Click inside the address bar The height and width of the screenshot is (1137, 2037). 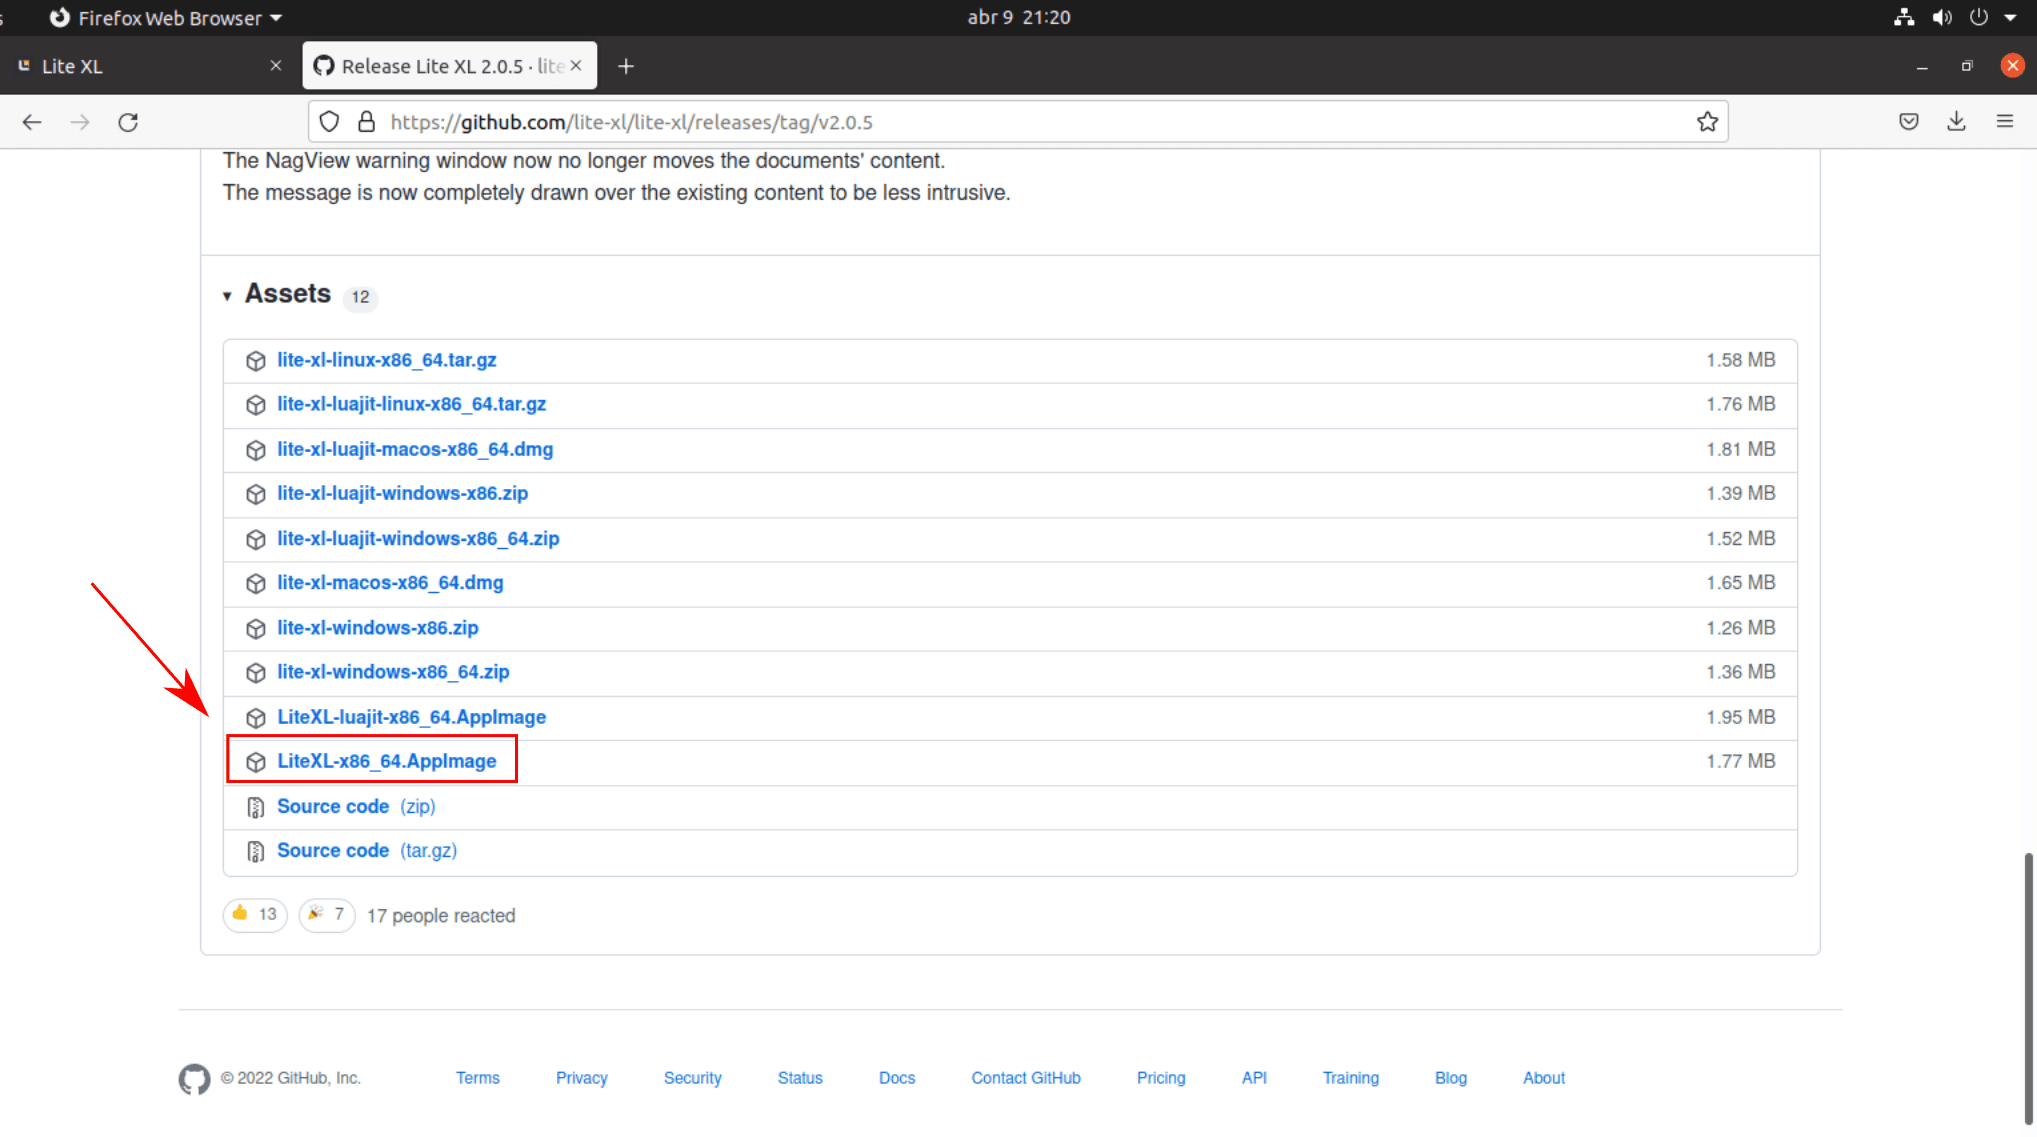tap(1000, 121)
